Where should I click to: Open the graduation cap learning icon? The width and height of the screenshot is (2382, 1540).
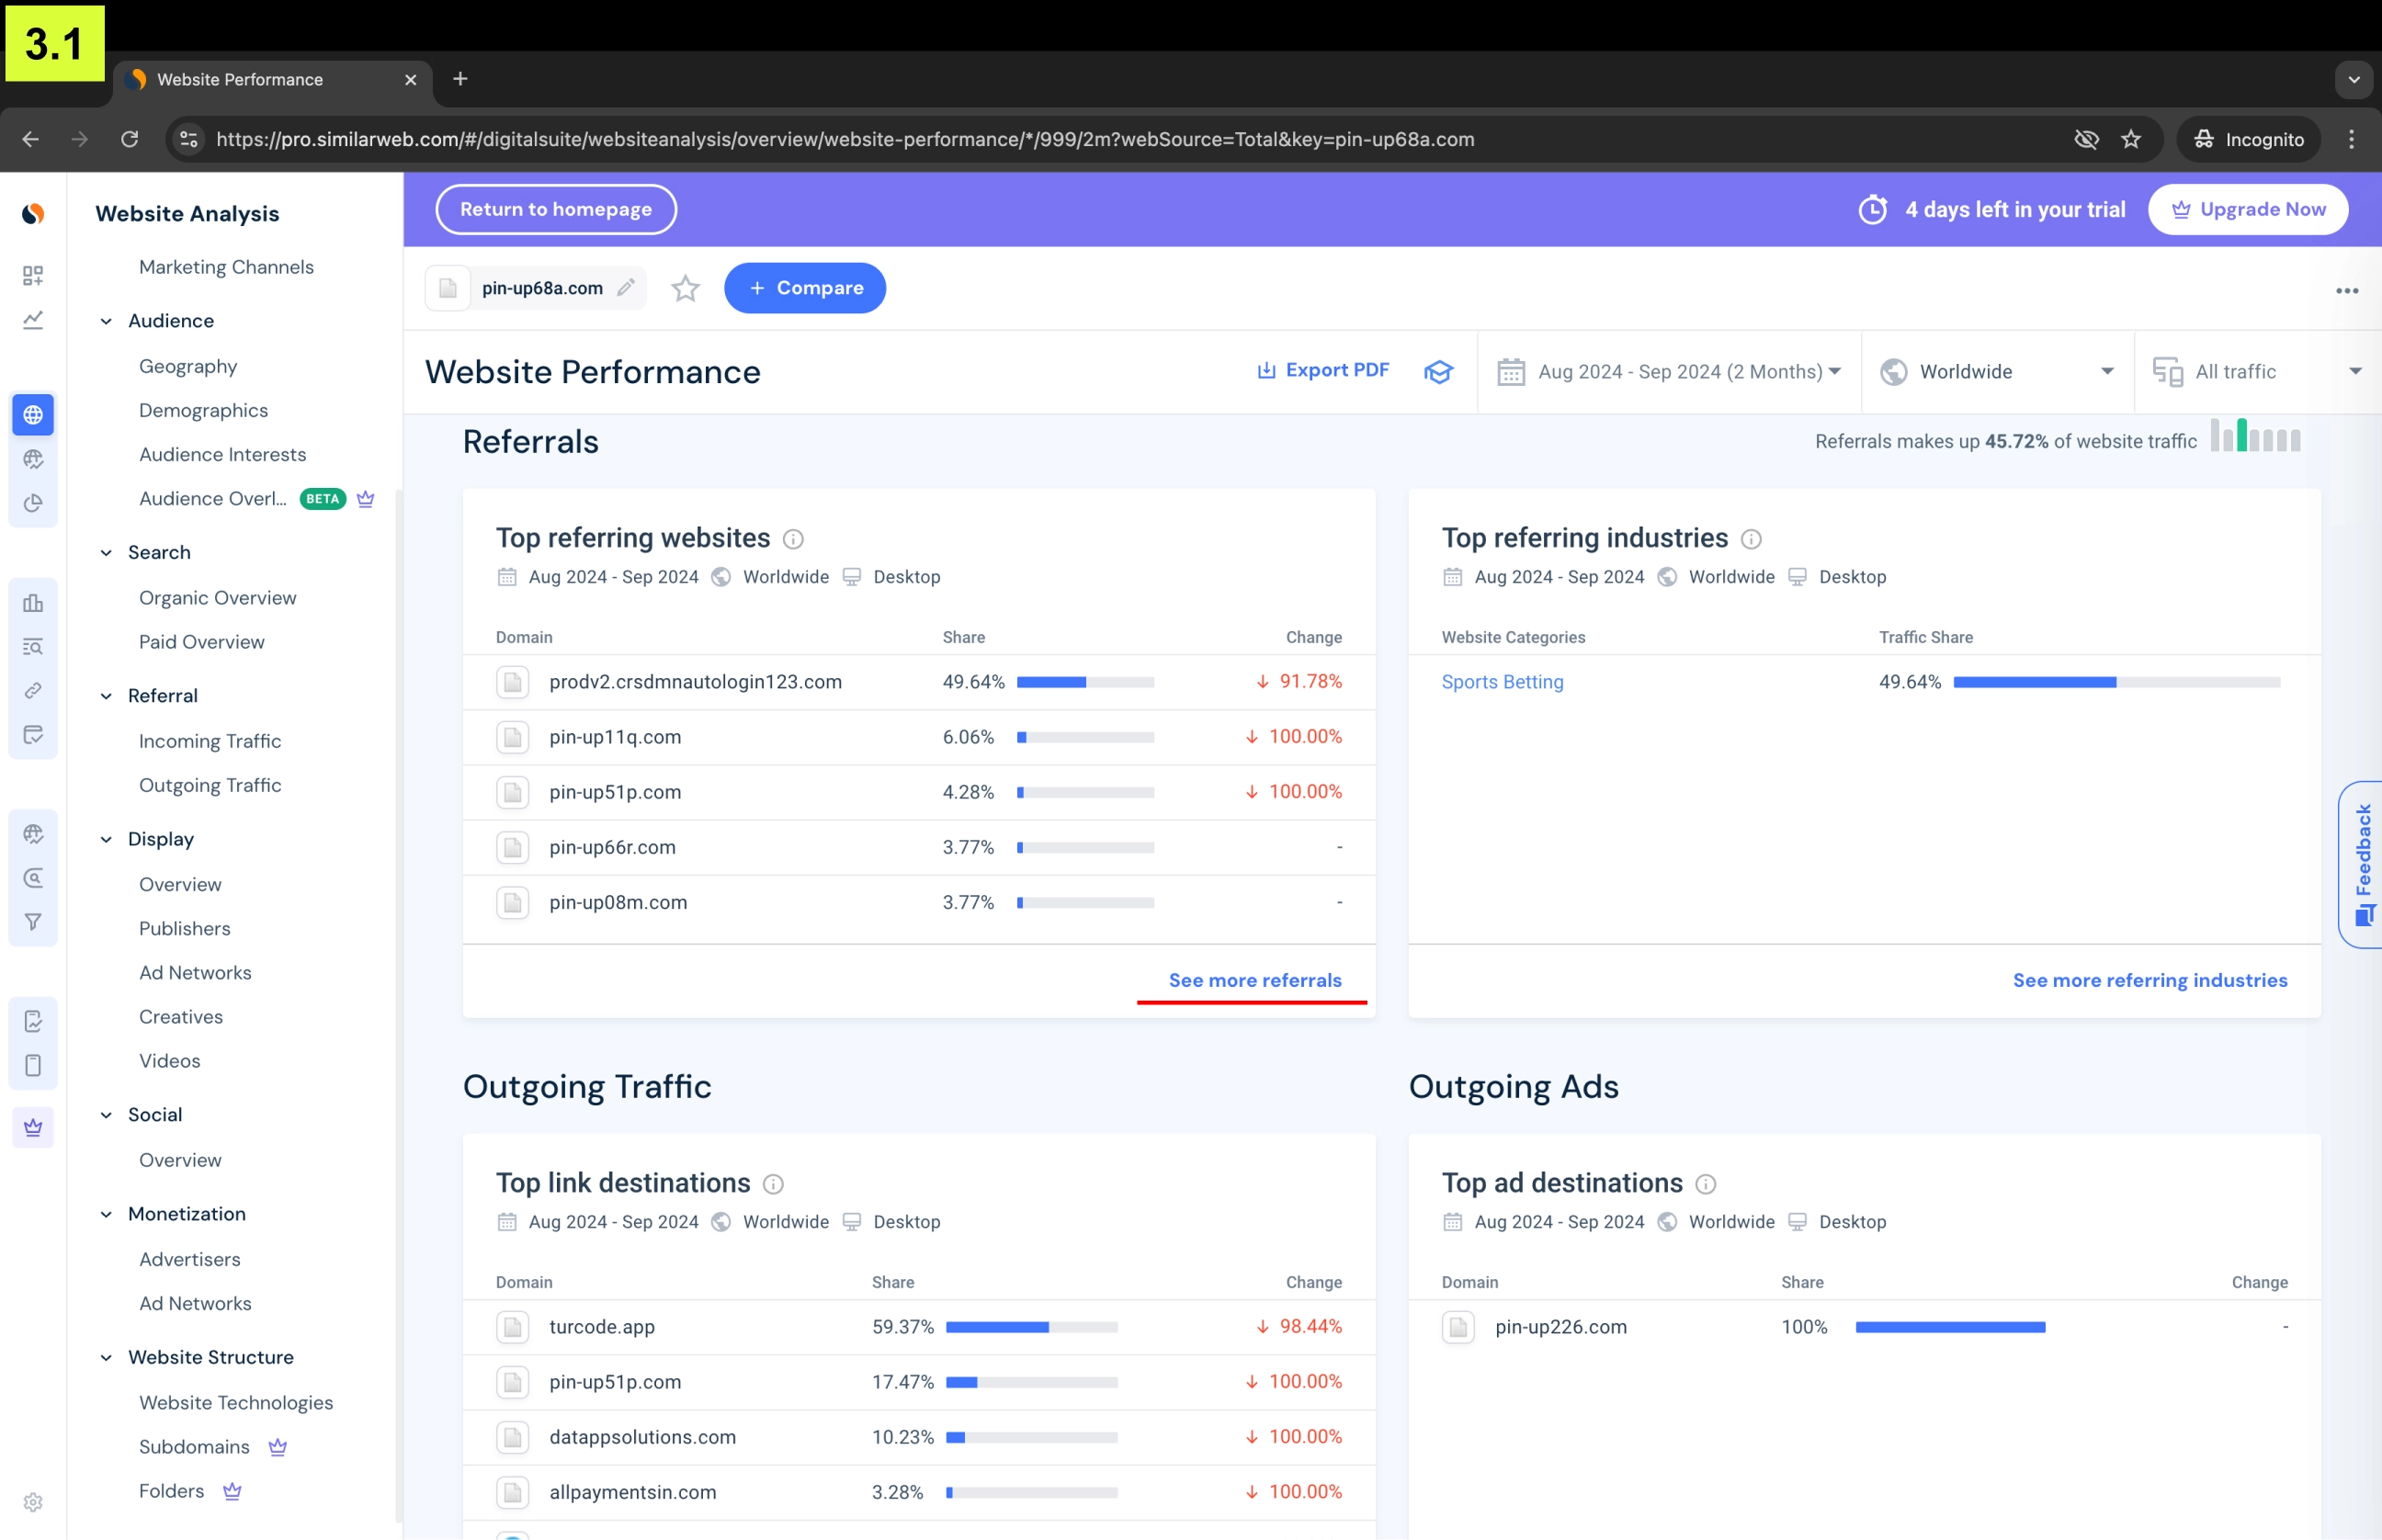1438,372
